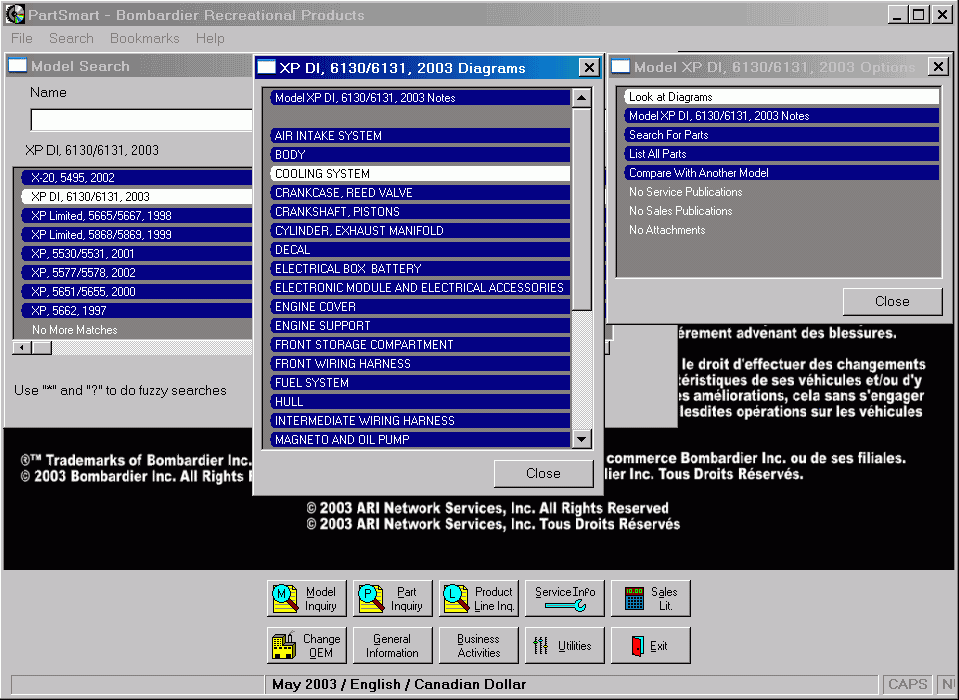Click PartSmart application icon in title bar
Image resolution: width=959 pixels, height=700 pixels.
click(x=15, y=14)
